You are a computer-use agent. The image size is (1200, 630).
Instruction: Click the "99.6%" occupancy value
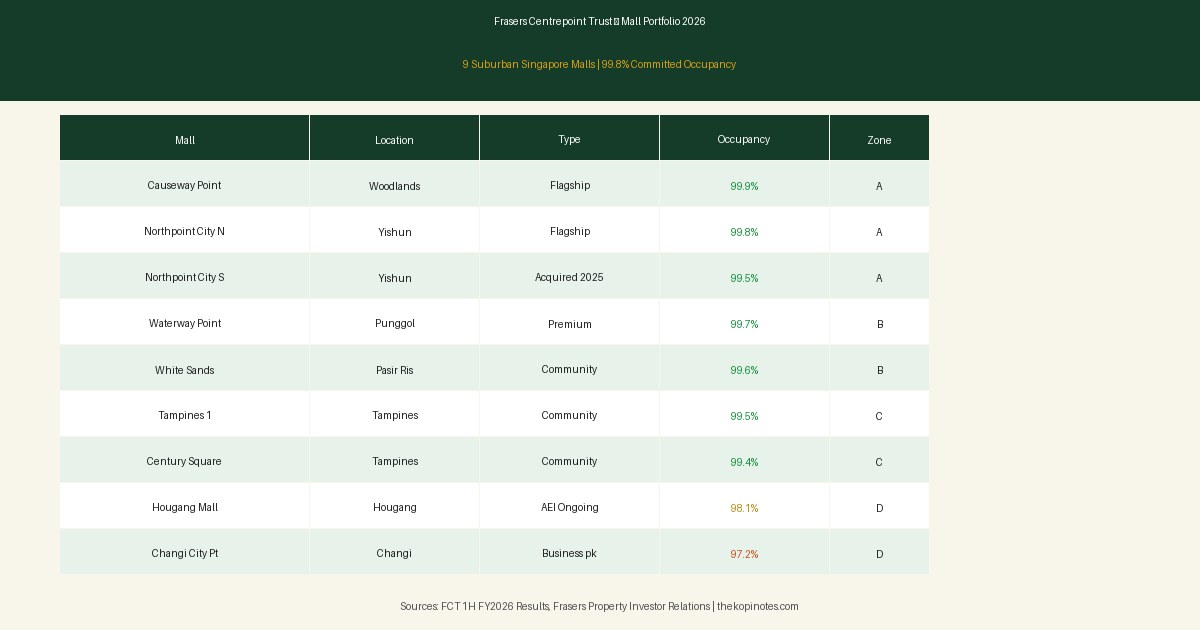tap(744, 370)
